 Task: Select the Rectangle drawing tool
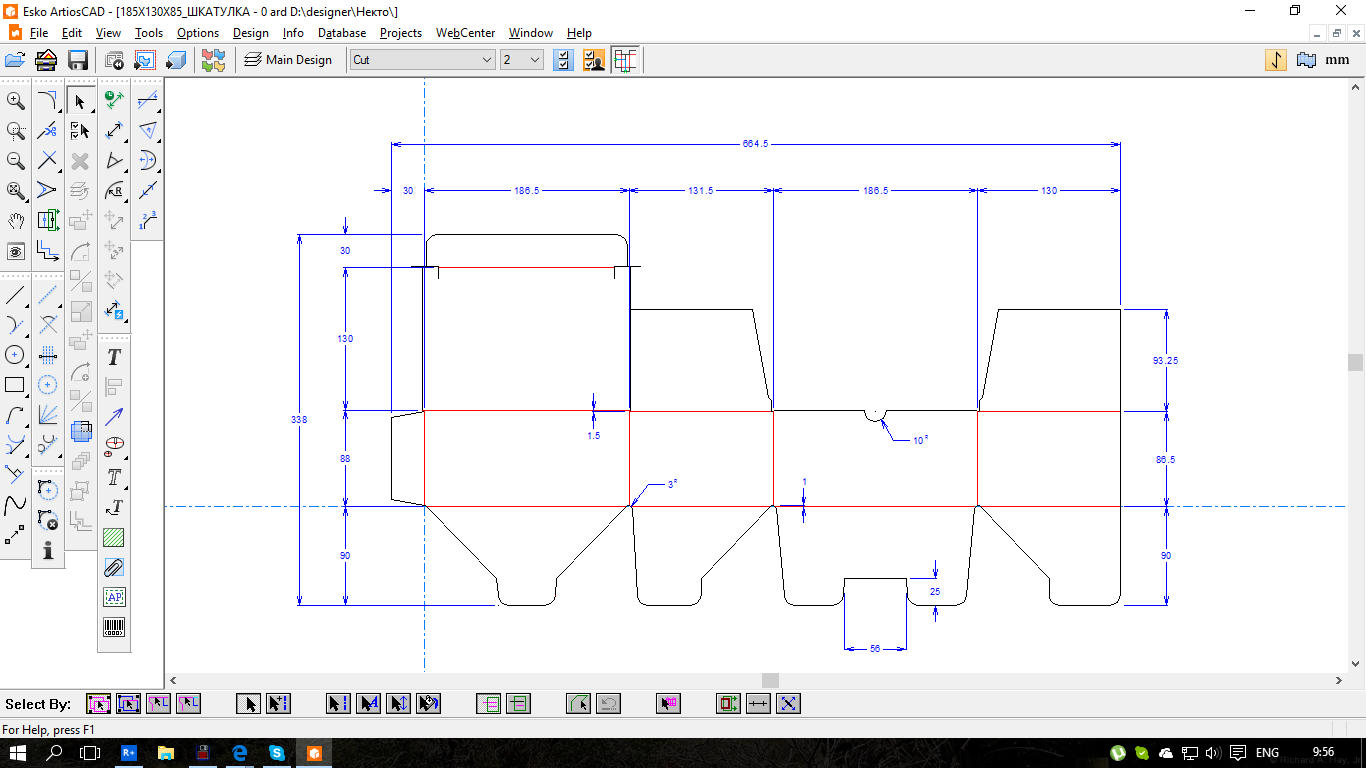[x=16, y=385]
